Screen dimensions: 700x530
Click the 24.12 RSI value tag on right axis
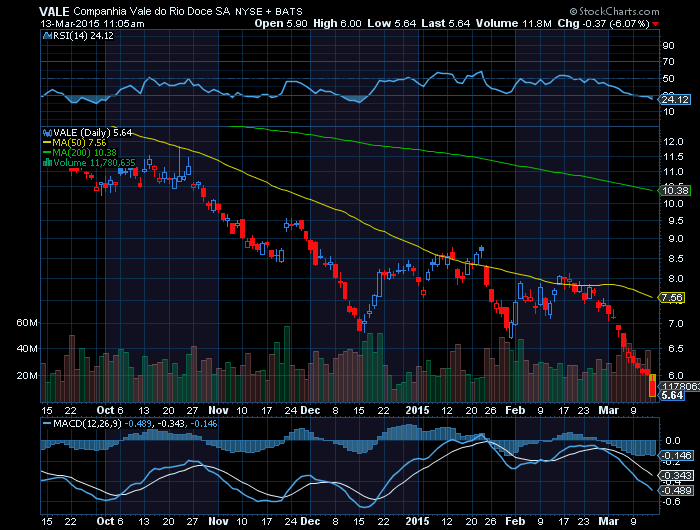[675, 99]
